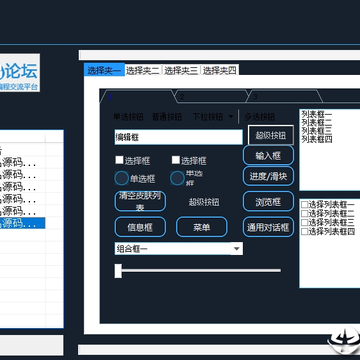
Task: Select inner slanted tab 1
Action: click(137, 97)
